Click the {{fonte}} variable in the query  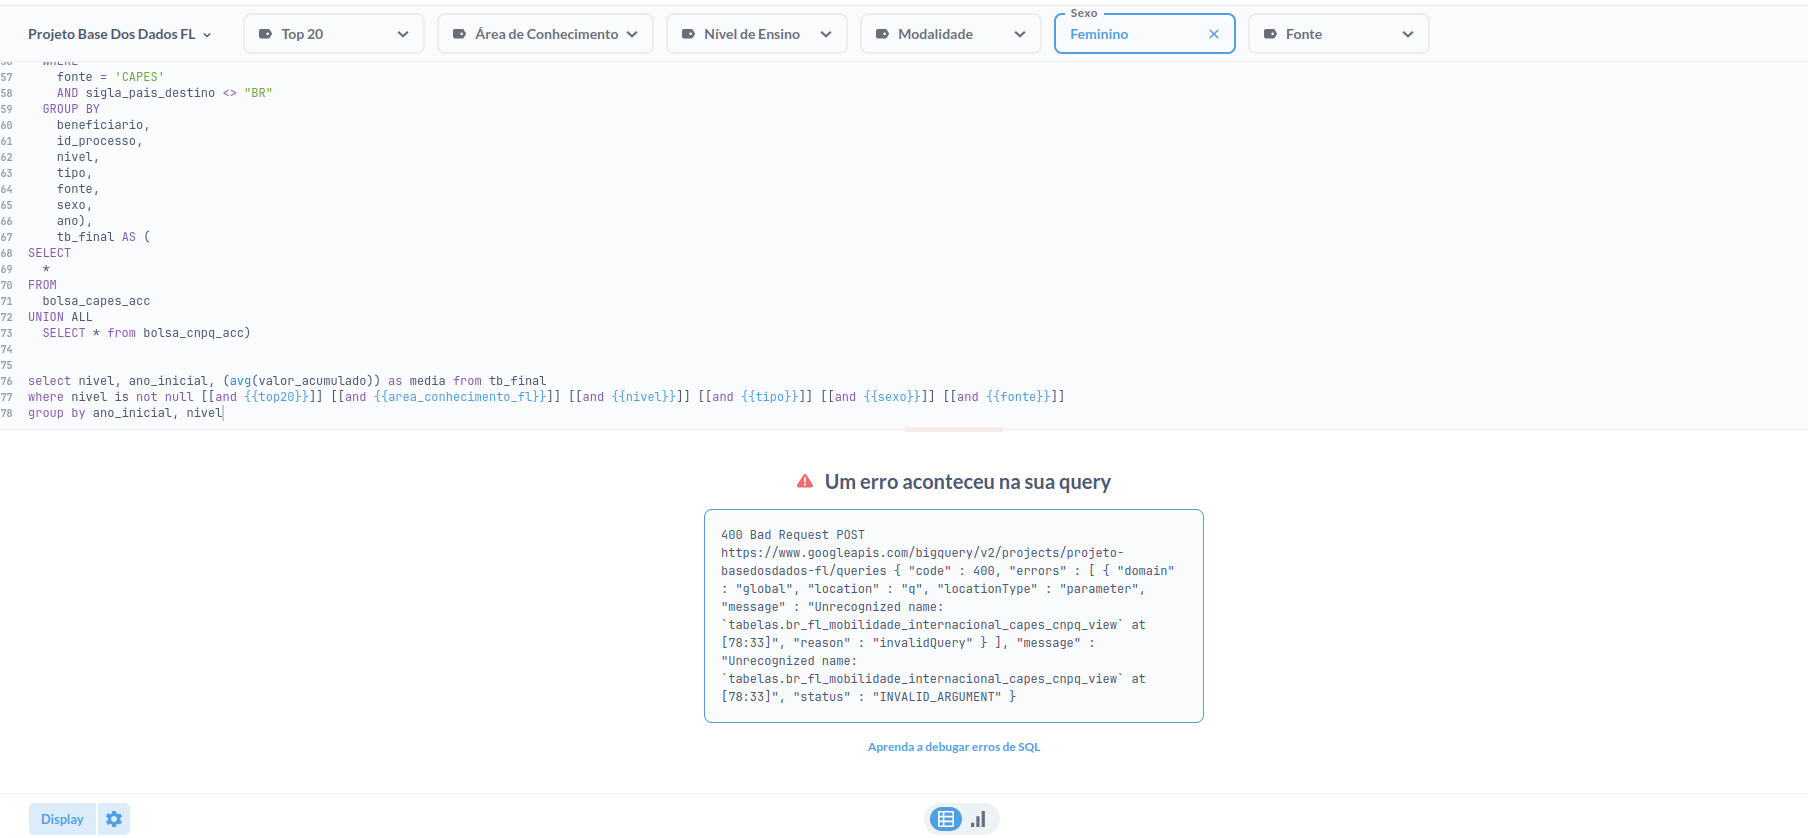tap(1018, 397)
